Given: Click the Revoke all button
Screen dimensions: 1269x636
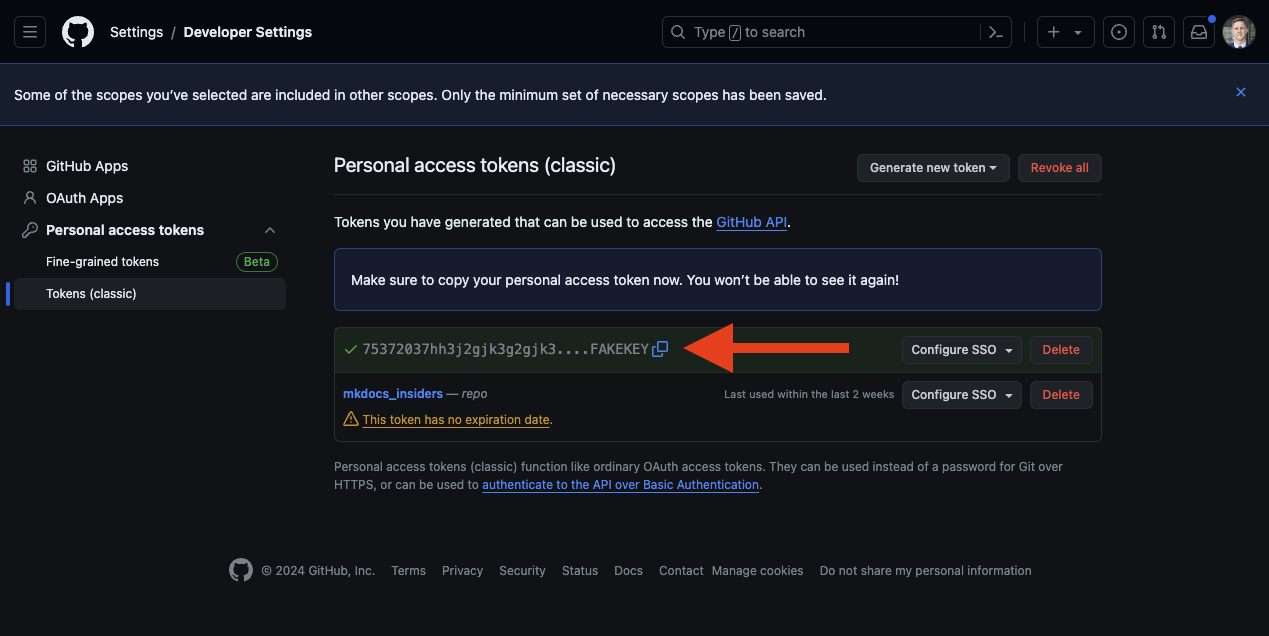Looking at the screenshot, I should [1059, 168].
